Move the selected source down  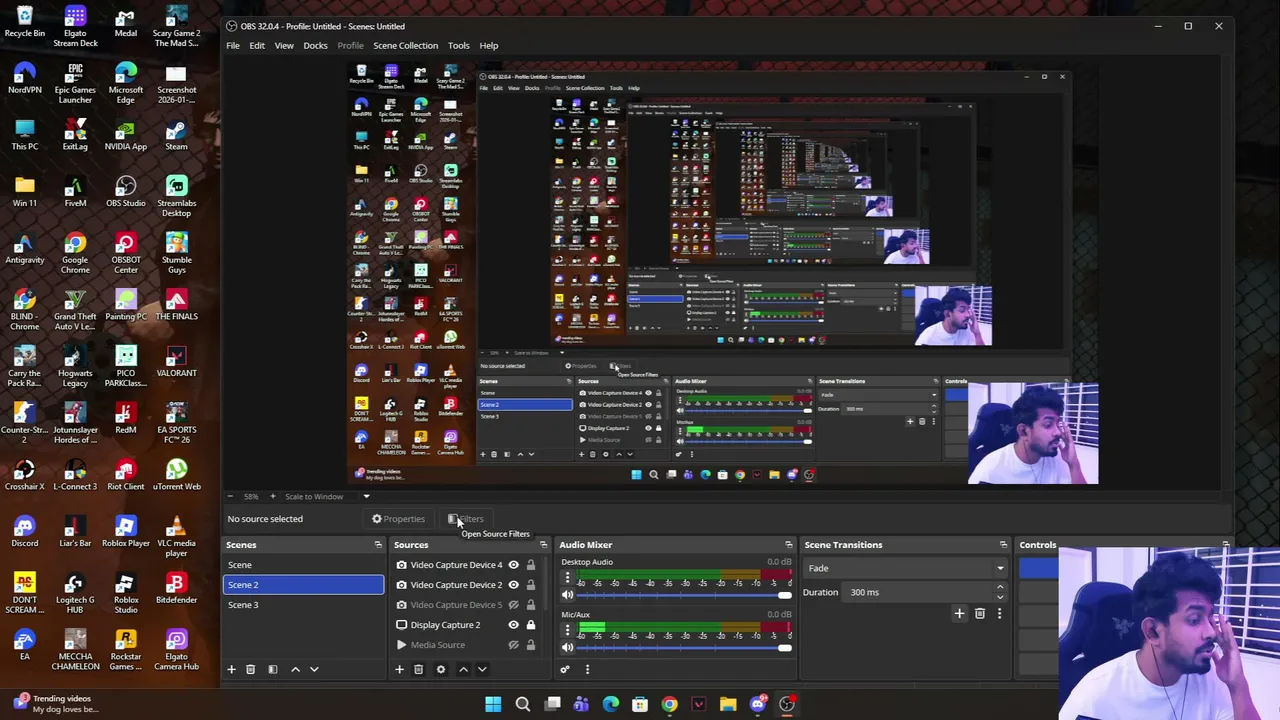pos(482,669)
